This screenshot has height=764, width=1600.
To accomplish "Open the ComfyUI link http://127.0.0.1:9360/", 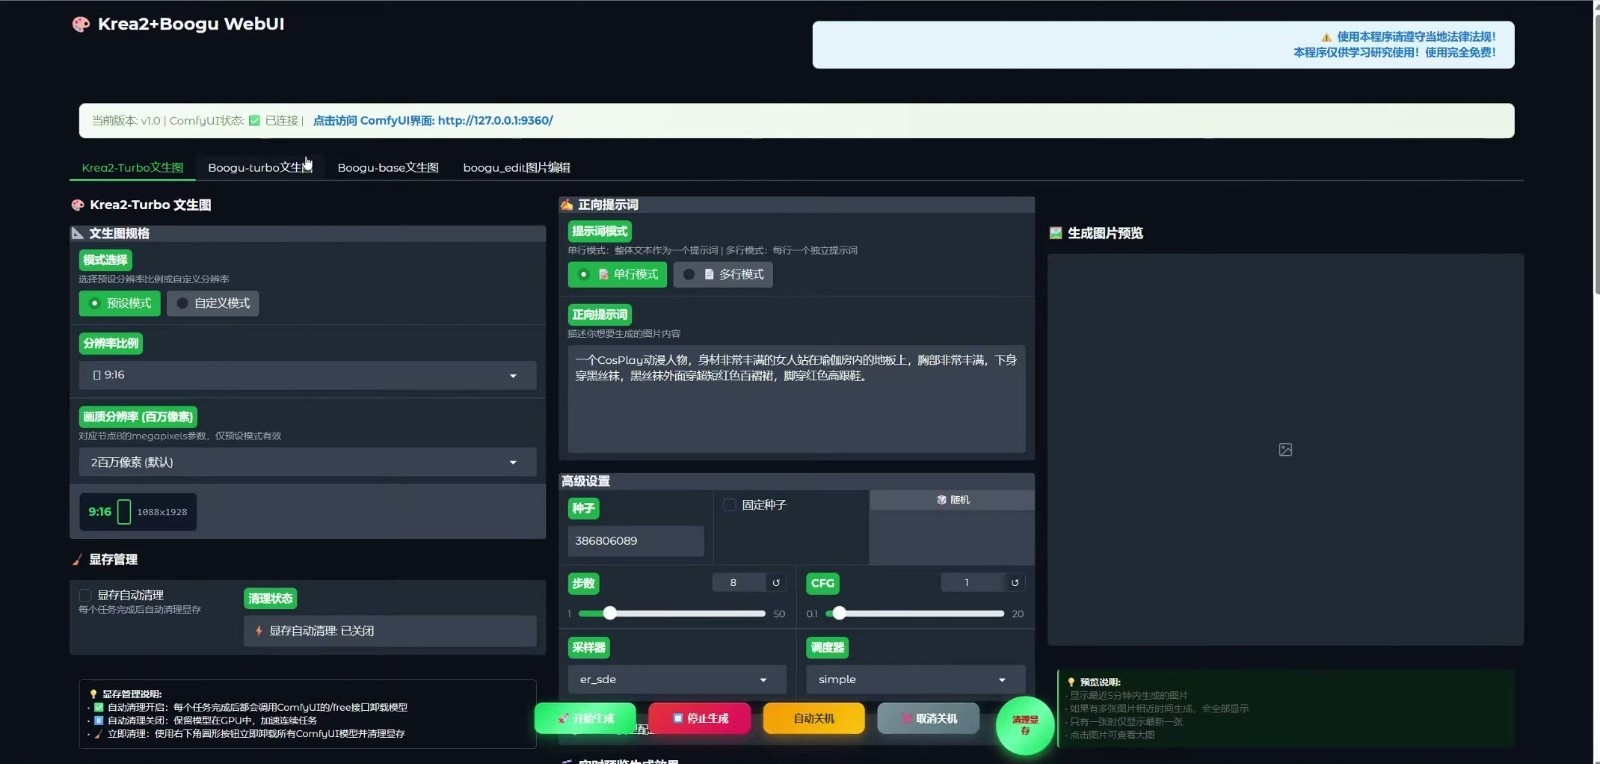I will click(495, 121).
